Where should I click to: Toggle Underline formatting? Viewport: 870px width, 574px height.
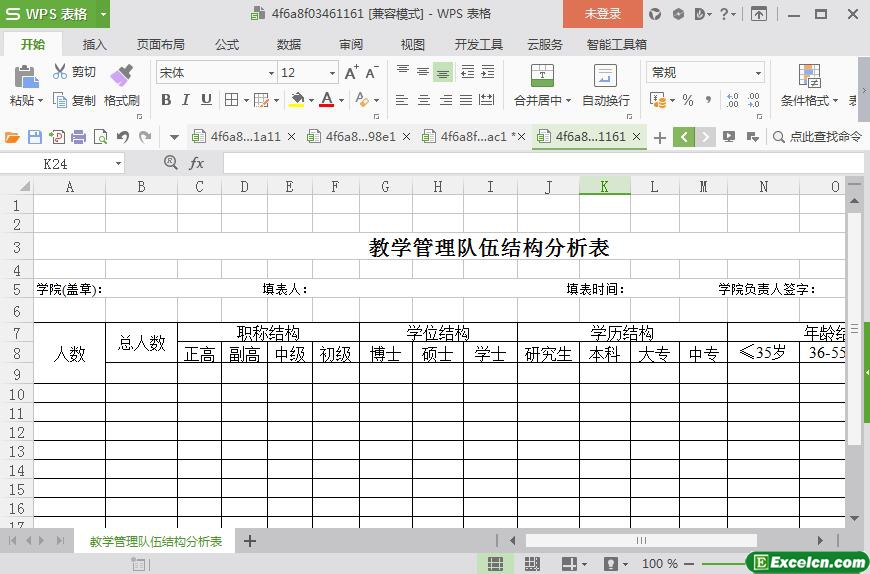[206, 100]
